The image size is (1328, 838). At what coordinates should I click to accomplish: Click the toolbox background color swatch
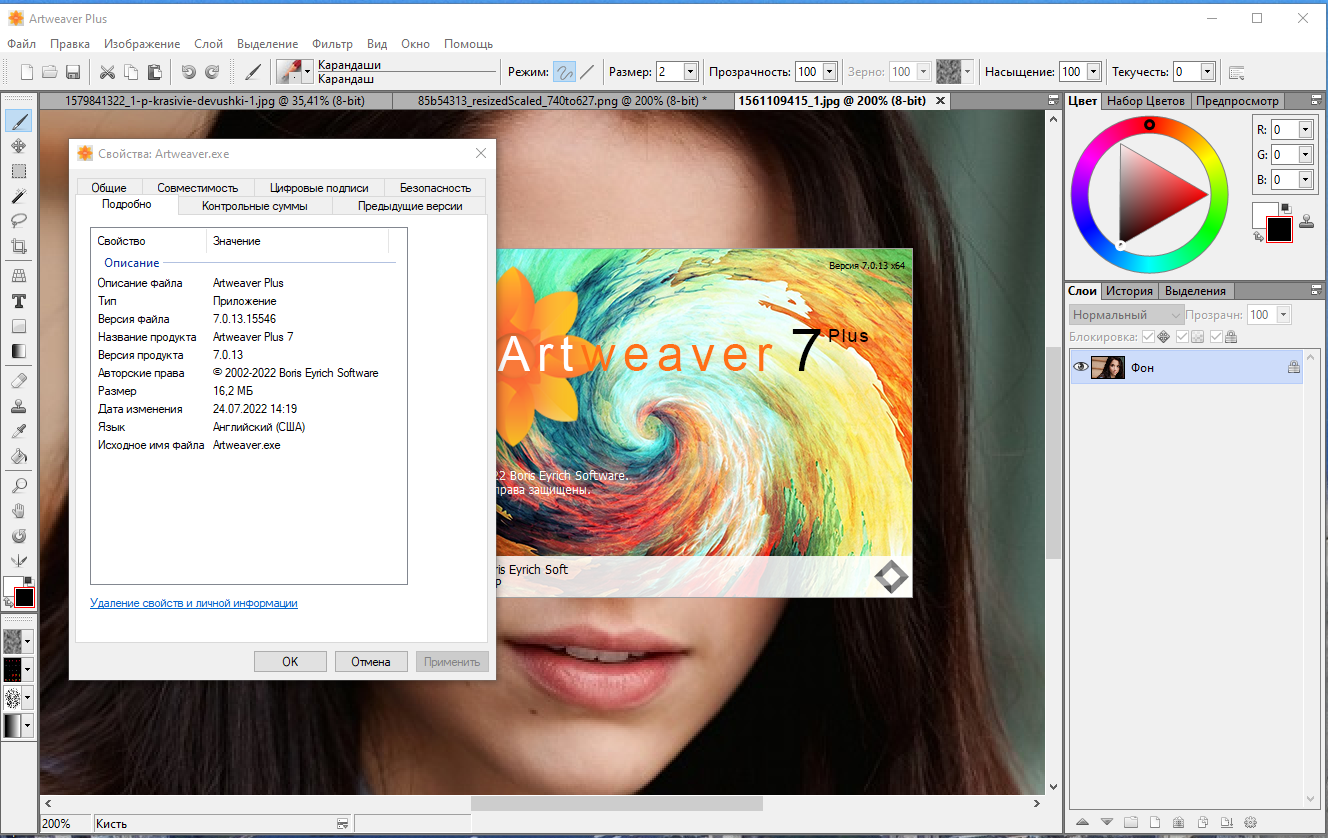(14, 586)
